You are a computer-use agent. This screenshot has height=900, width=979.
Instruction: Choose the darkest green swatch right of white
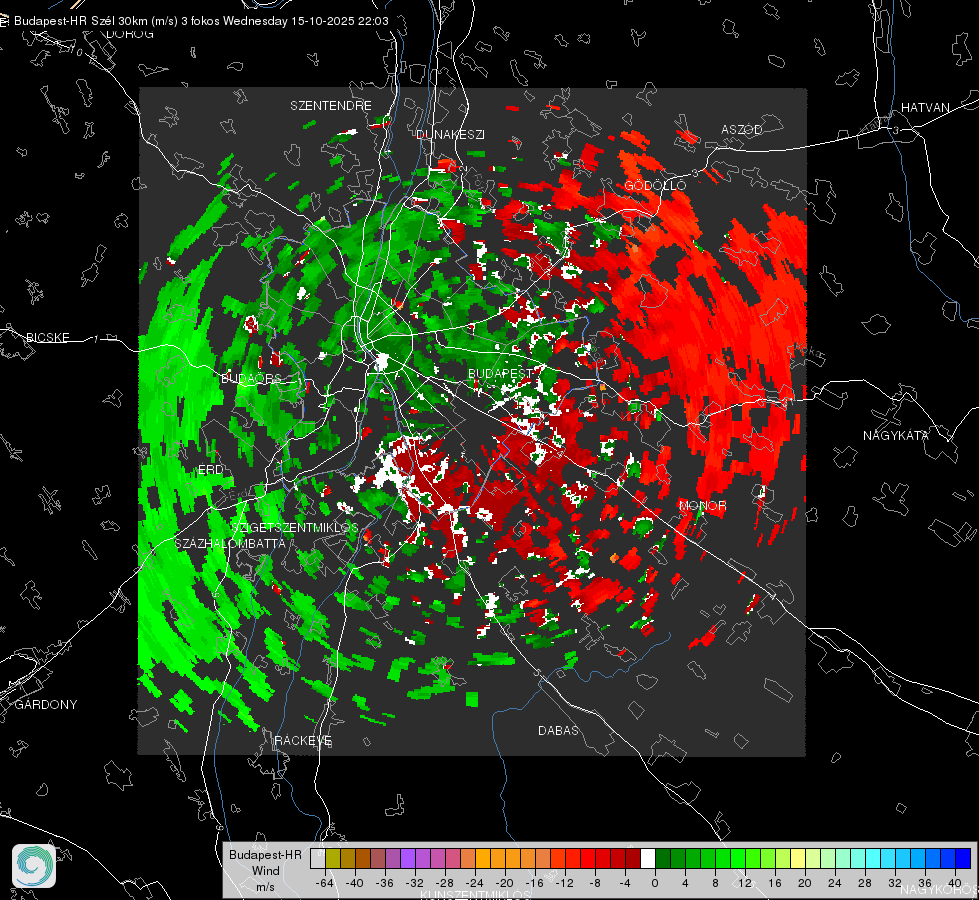tap(663, 858)
